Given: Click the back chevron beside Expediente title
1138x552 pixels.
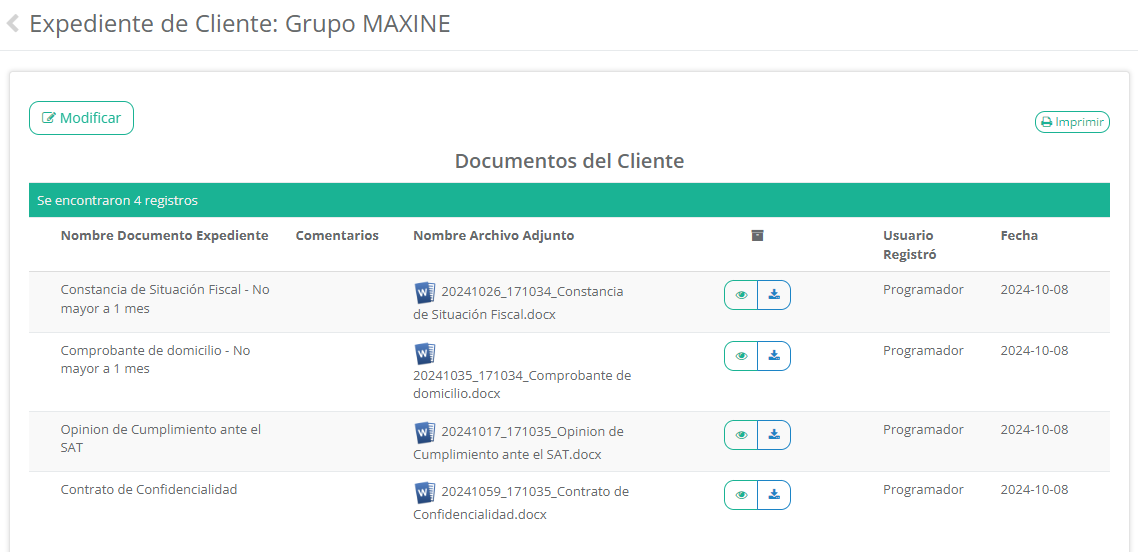Looking at the screenshot, I should tap(13, 24).
